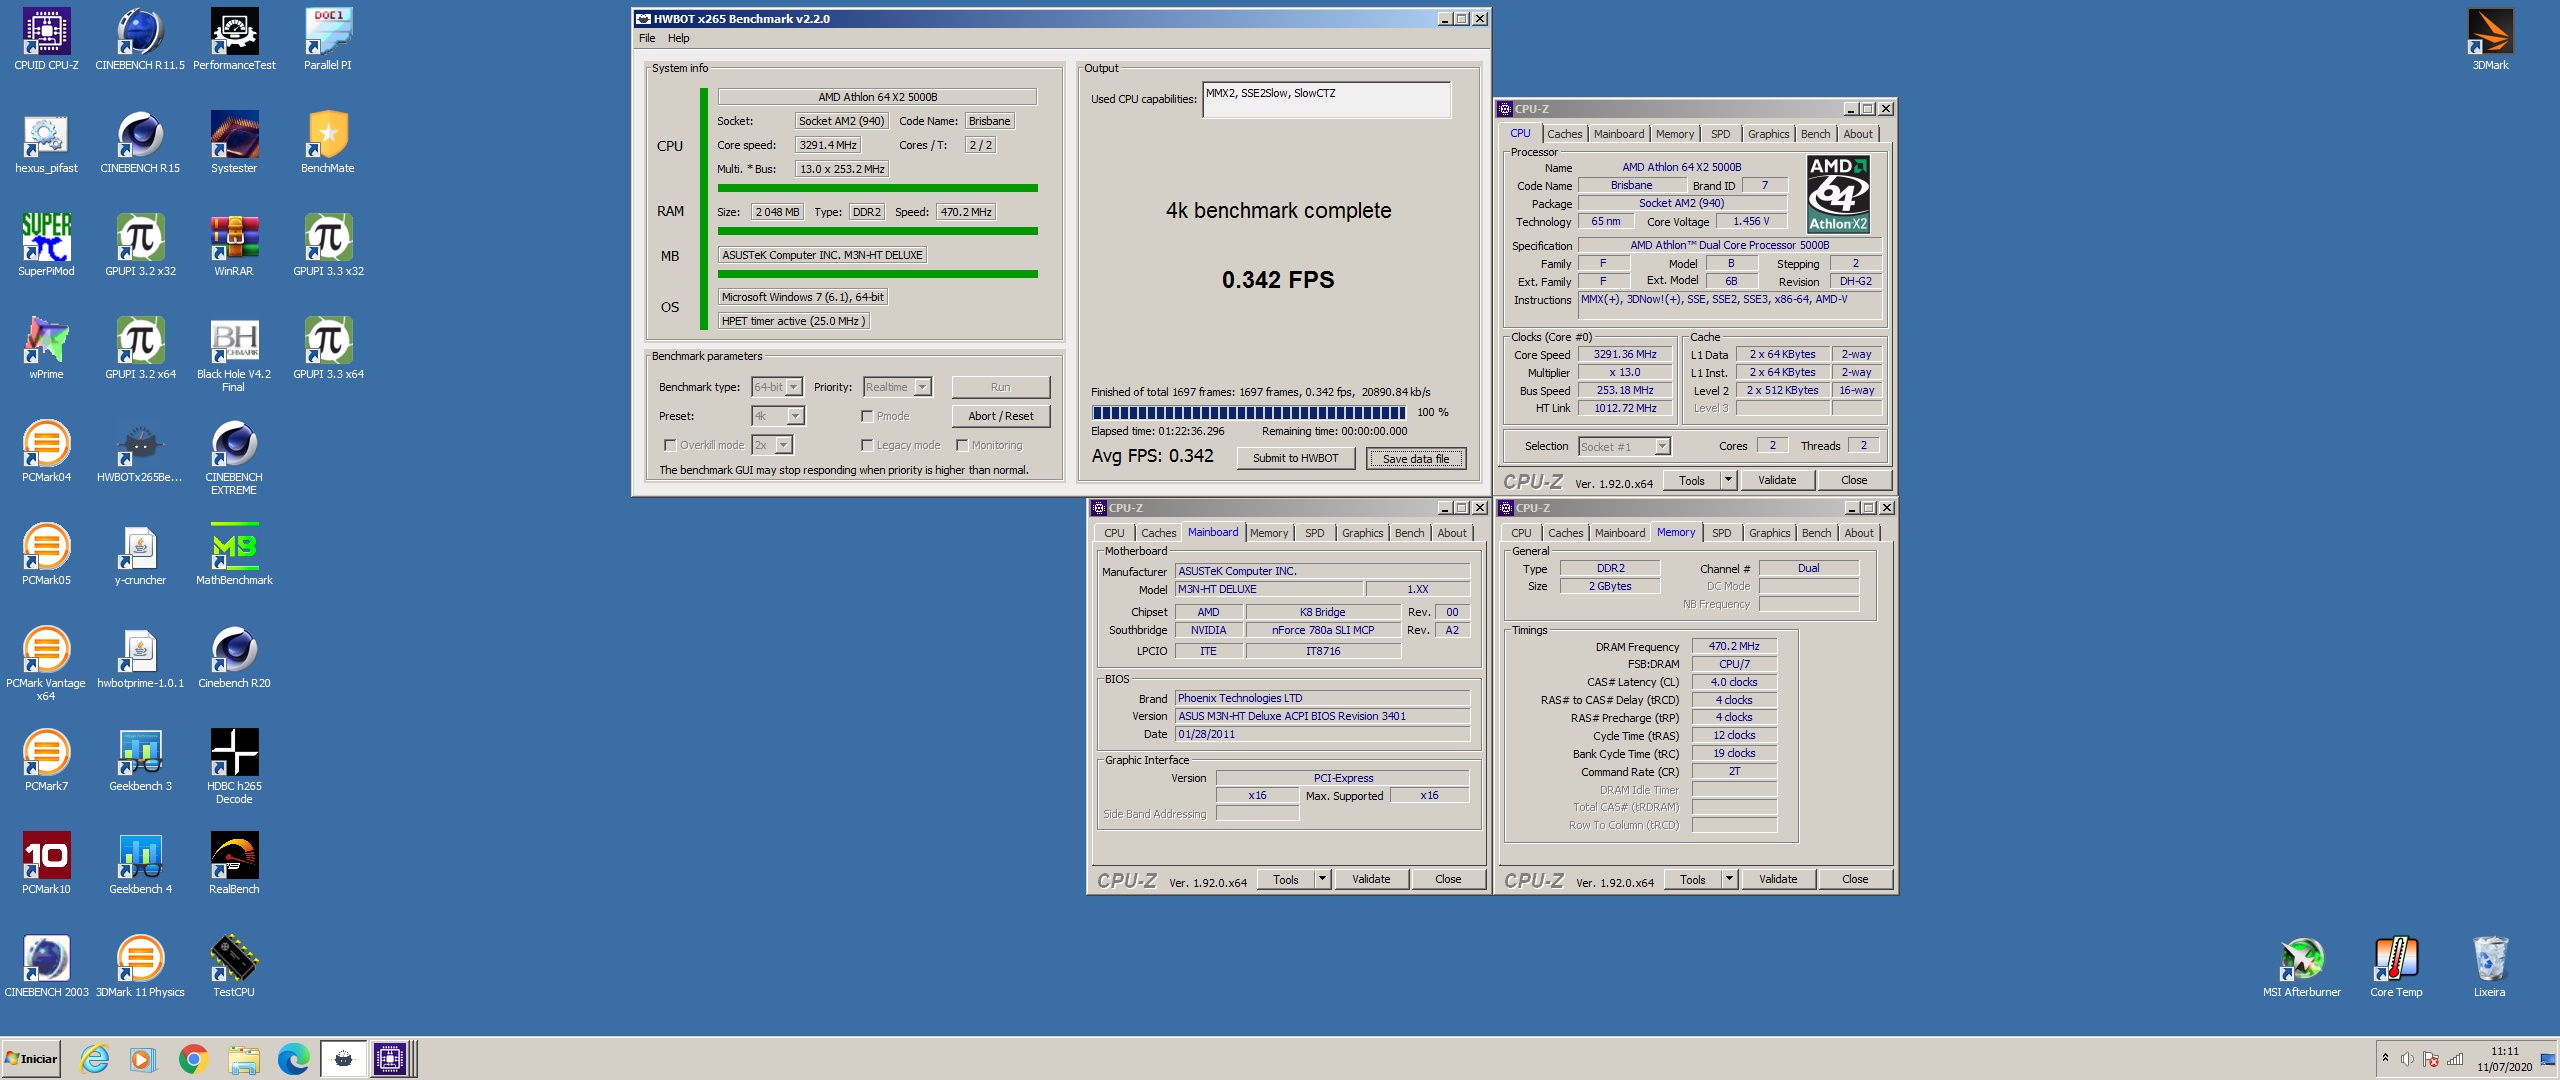Launch MSI Afterburner shortcut

pos(2302,966)
